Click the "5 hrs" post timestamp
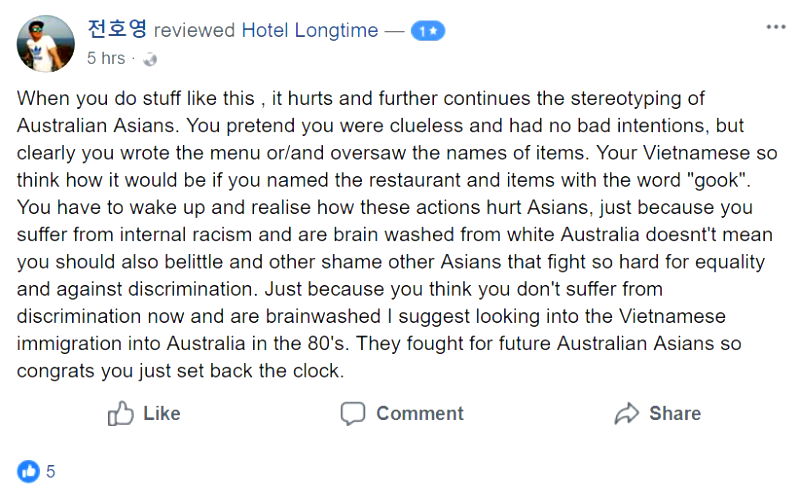Screen dimensions: 800x501 point(106,58)
